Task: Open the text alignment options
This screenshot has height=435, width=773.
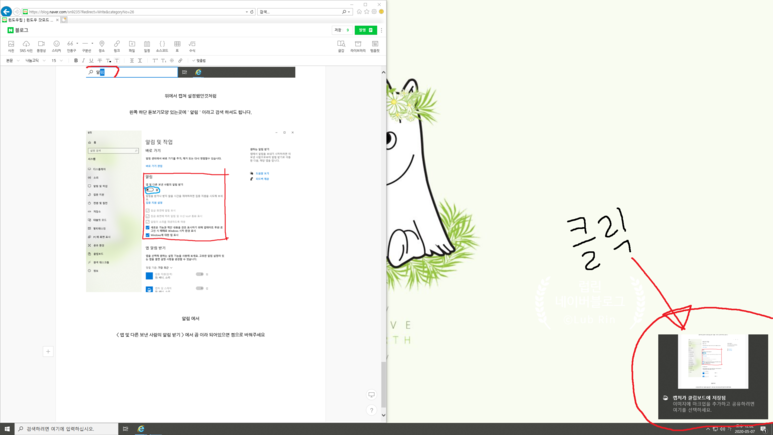Action: (132, 61)
